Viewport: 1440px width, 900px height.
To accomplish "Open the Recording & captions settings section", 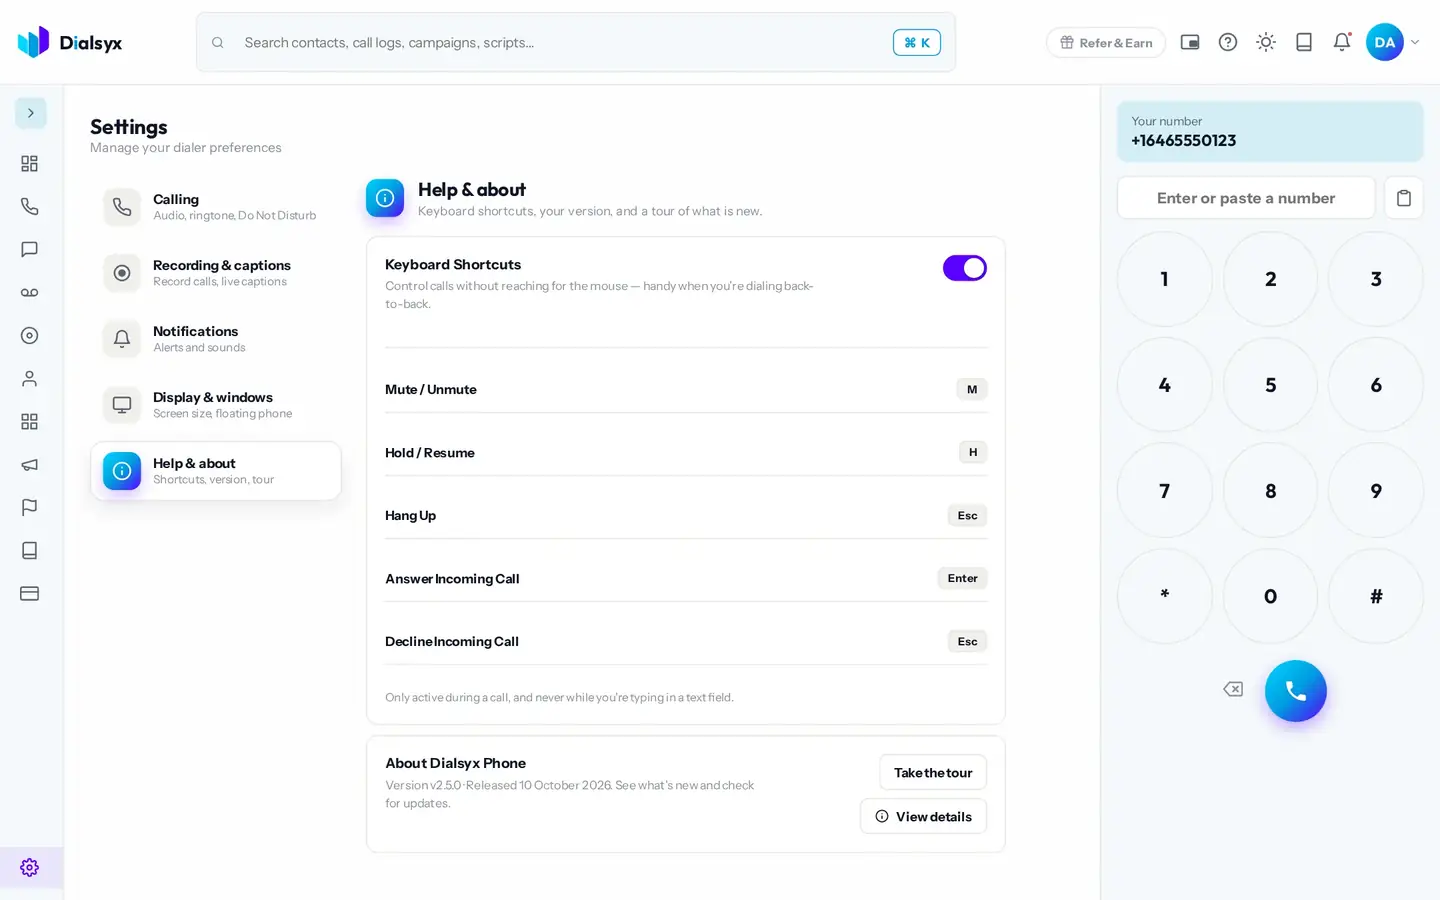I will tap(216, 273).
